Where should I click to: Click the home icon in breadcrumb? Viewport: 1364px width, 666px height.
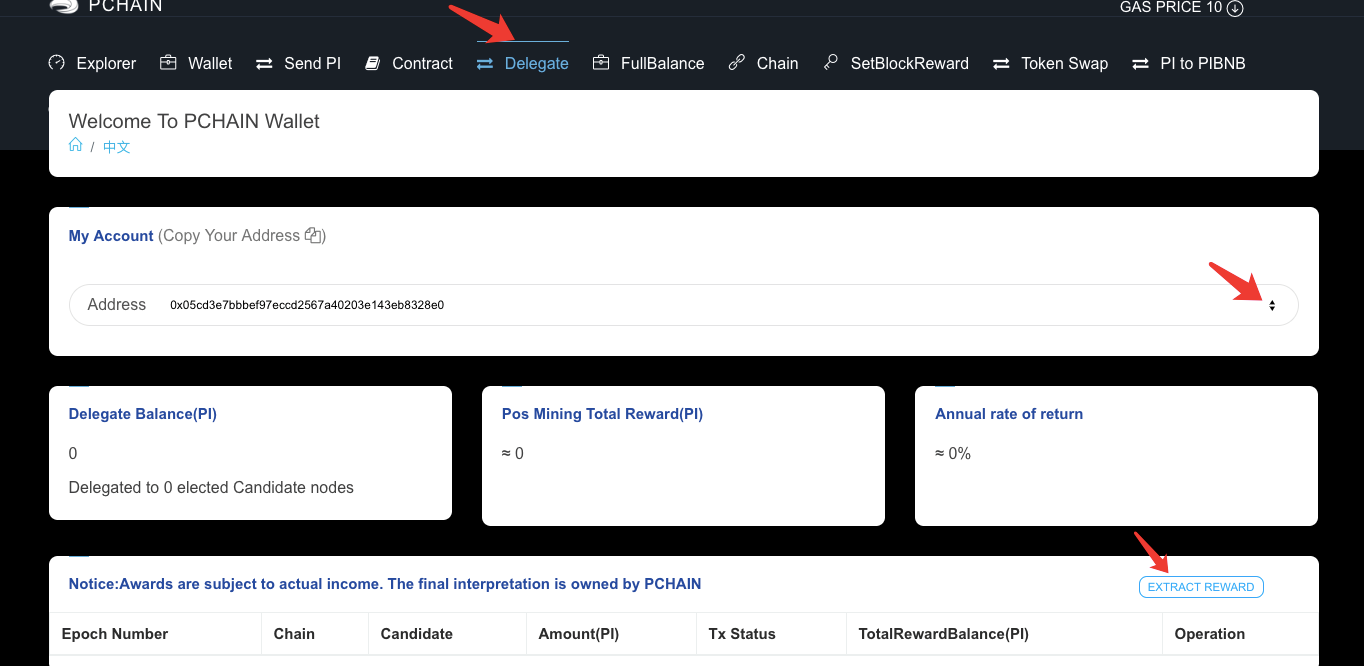[x=75, y=146]
